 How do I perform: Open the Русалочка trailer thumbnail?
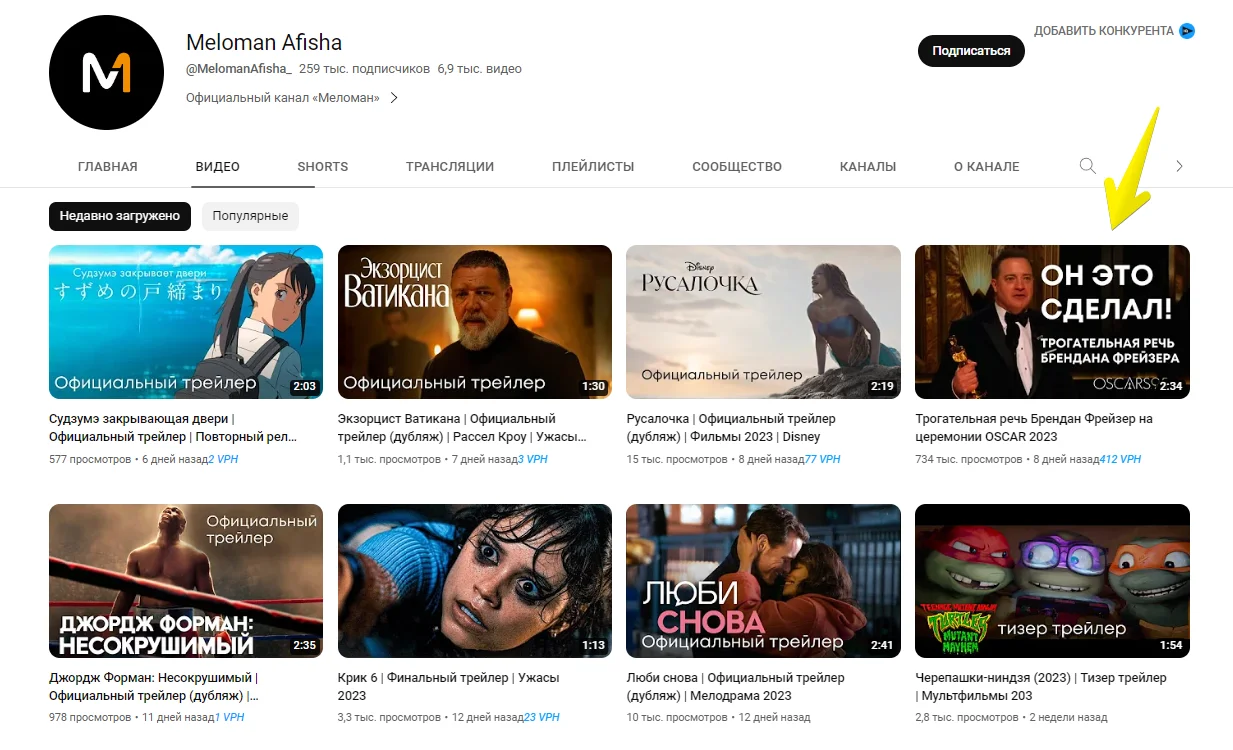763,322
